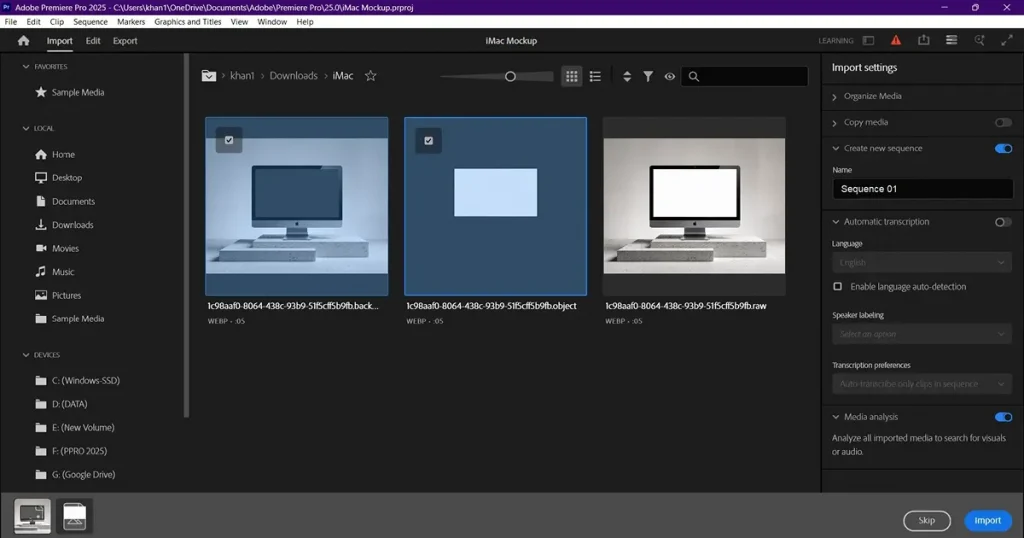The height and width of the screenshot is (538, 1024).
Task: Click the Sequence 01 name field
Action: pyautogui.click(x=922, y=189)
